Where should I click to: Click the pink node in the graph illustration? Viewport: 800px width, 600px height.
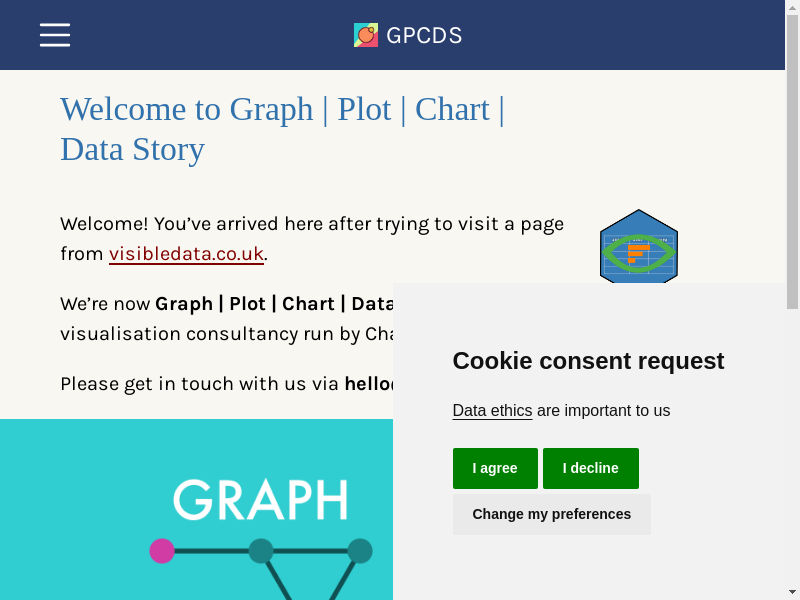click(x=162, y=551)
